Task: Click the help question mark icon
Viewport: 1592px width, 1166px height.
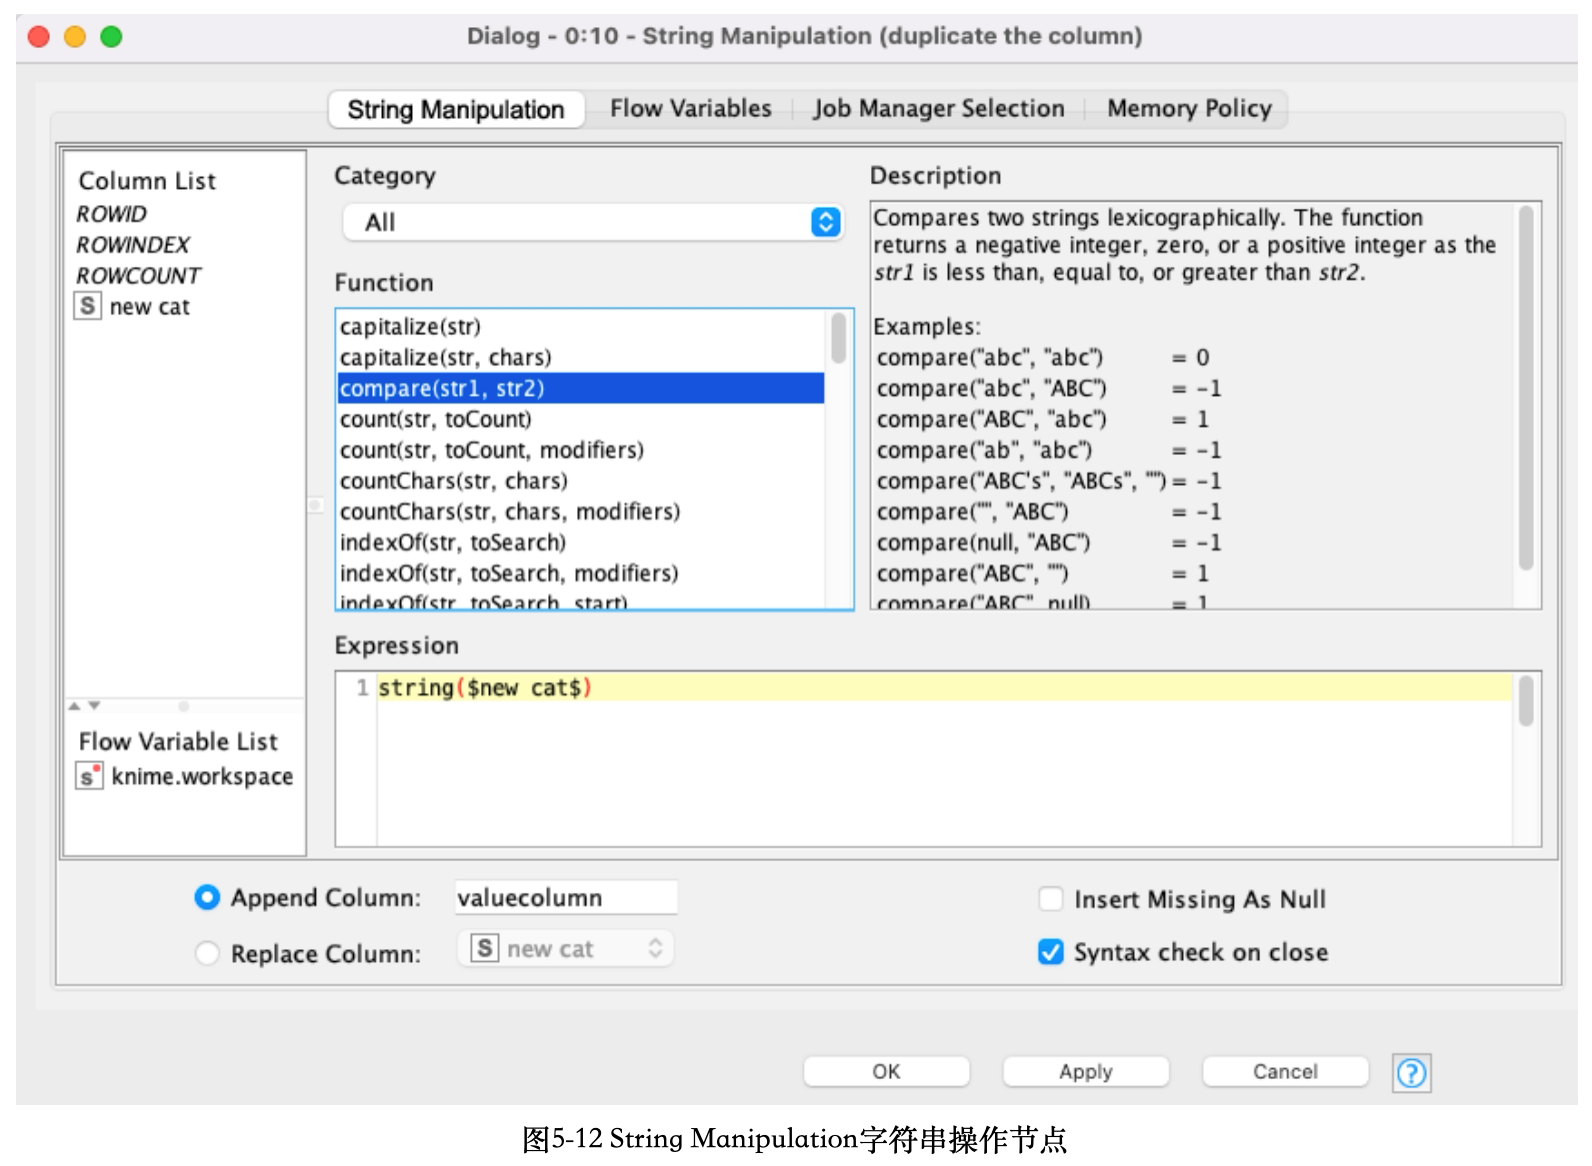Action: click(x=1411, y=1073)
